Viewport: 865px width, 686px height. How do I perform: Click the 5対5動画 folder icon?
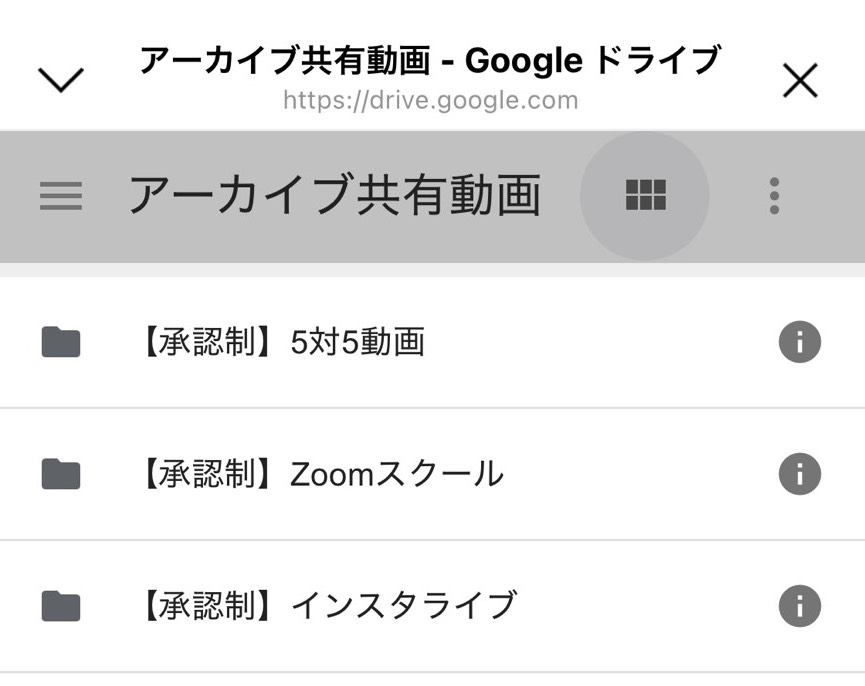pyautogui.click(x=61, y=343)
